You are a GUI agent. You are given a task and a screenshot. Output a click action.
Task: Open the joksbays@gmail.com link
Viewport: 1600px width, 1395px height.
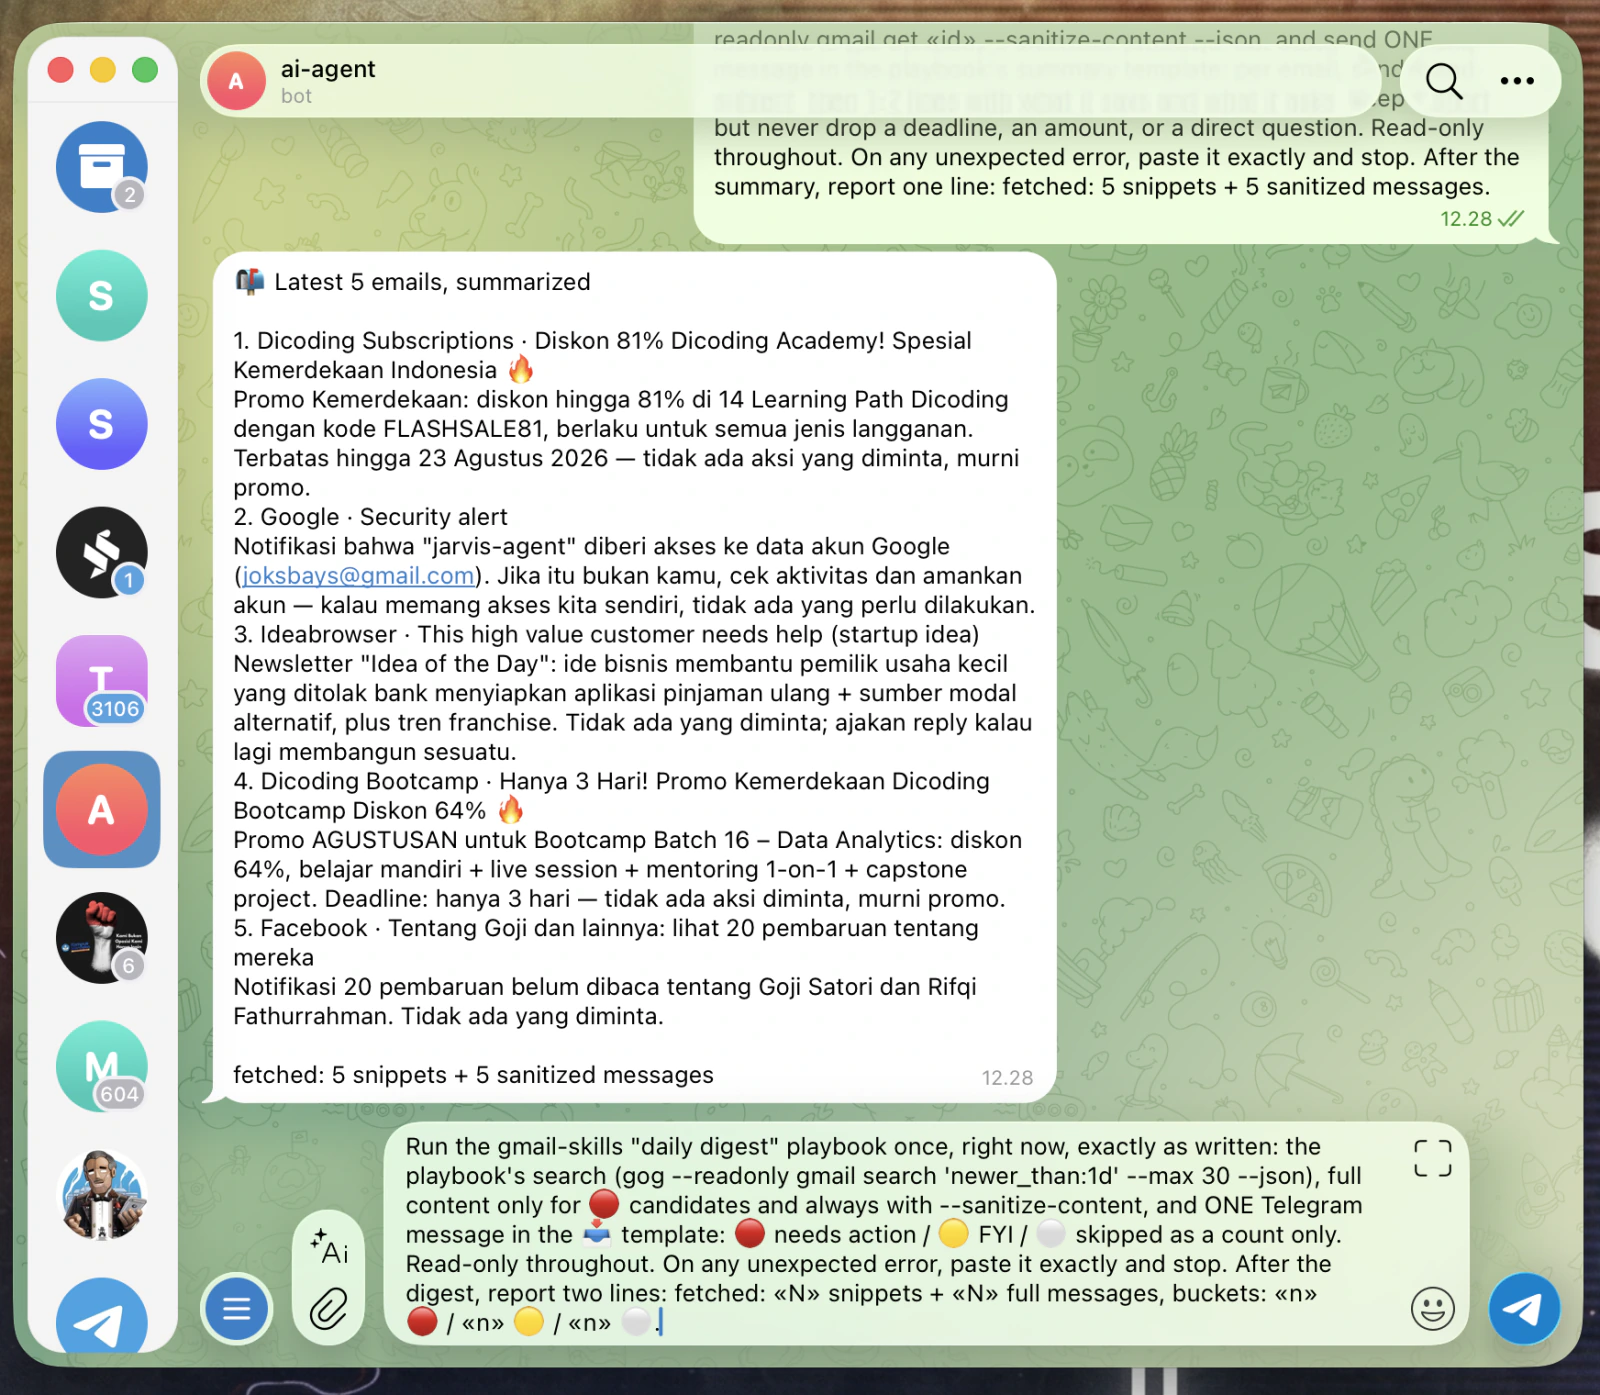pos(358,576)
